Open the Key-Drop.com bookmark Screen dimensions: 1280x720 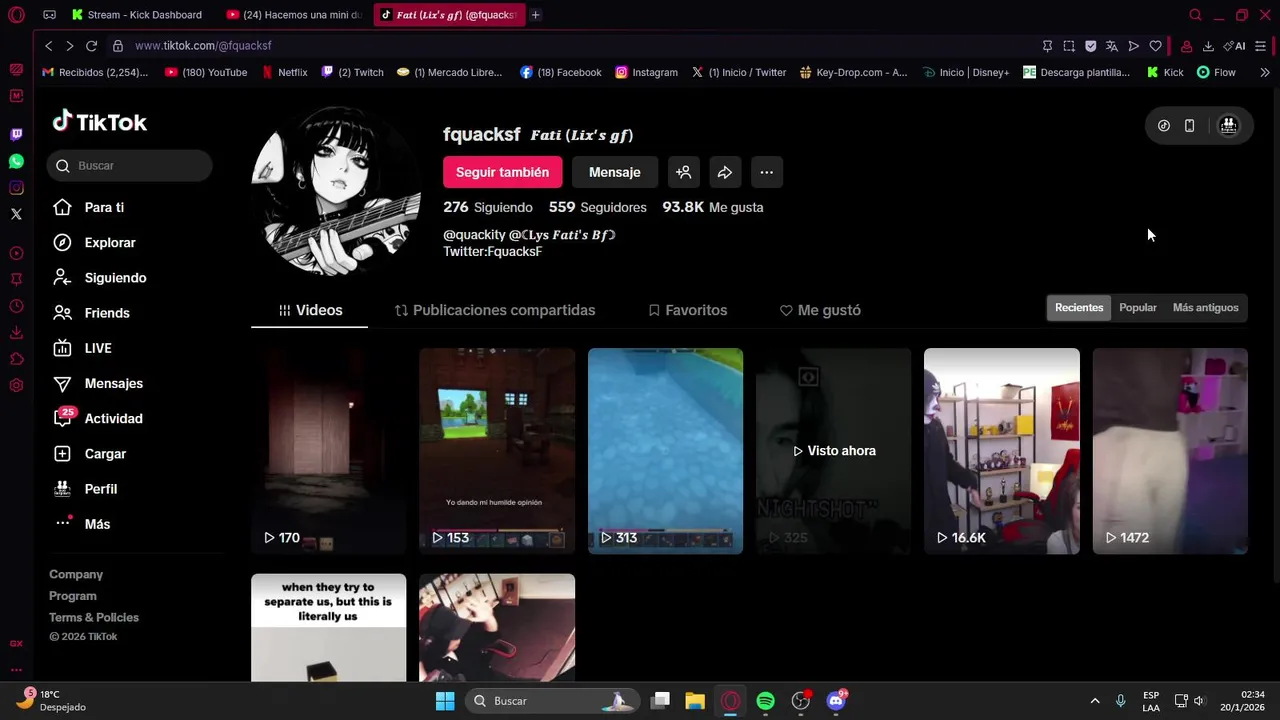853,72
